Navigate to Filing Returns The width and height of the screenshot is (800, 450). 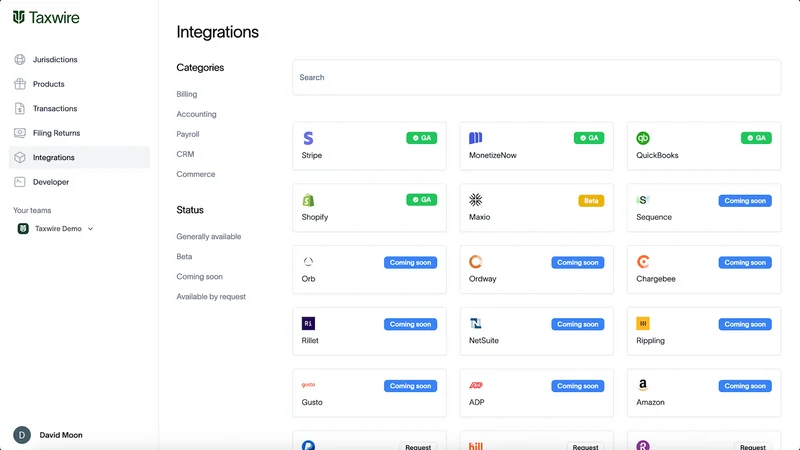tap(79, 133)
